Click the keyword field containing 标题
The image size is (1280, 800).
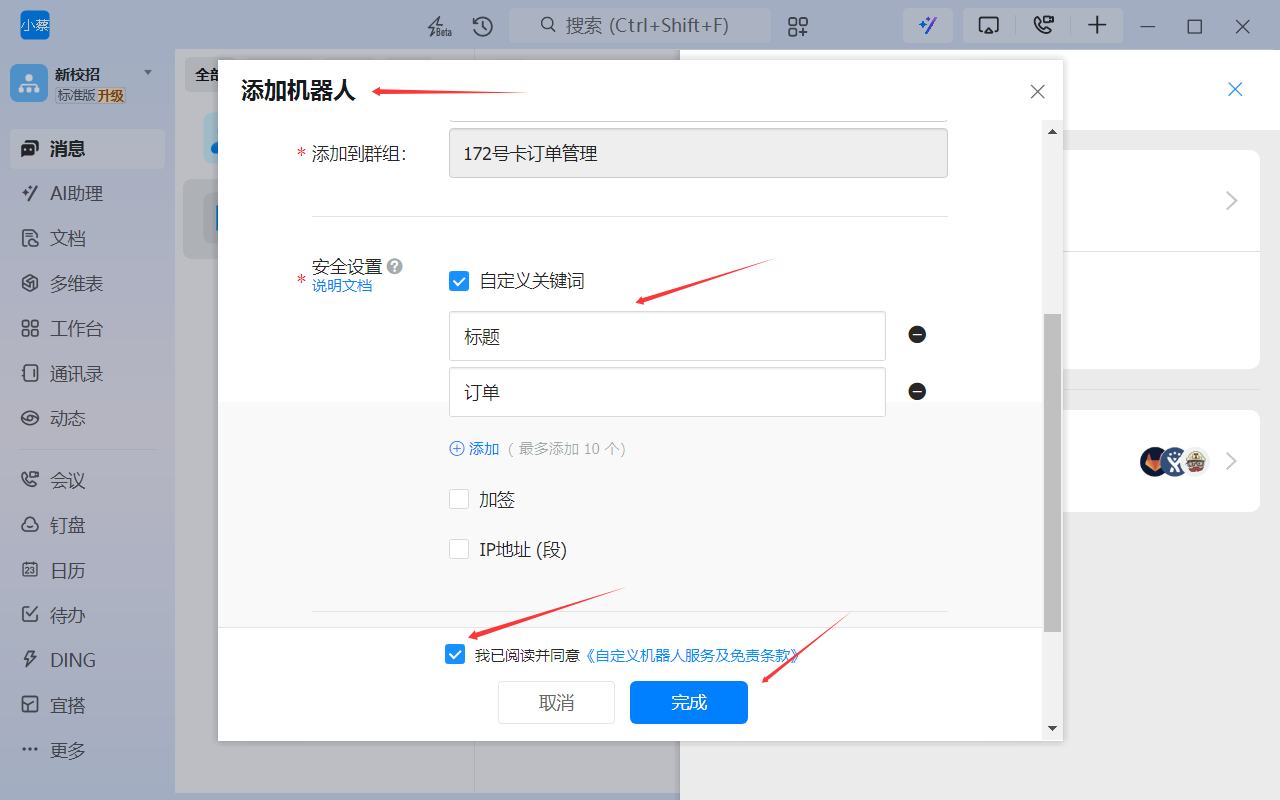(667, 336)
